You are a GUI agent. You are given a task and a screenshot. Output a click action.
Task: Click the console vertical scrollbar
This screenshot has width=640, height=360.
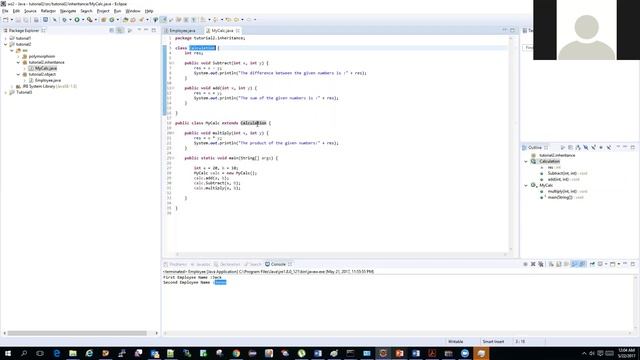point(636,302)
